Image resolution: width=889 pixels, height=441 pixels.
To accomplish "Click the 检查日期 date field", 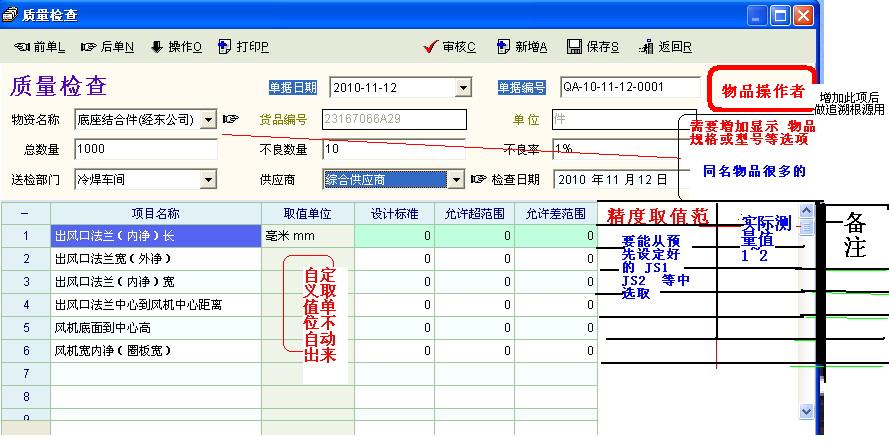I will (x=610, y=180).
